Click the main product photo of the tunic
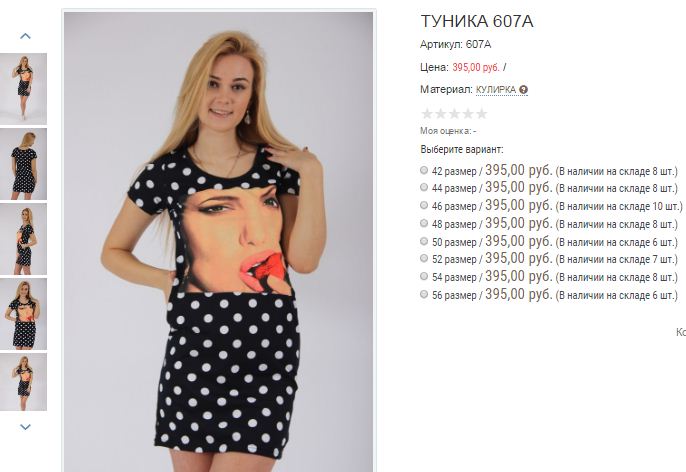686x472 pixels. click(x=219, y=241)
